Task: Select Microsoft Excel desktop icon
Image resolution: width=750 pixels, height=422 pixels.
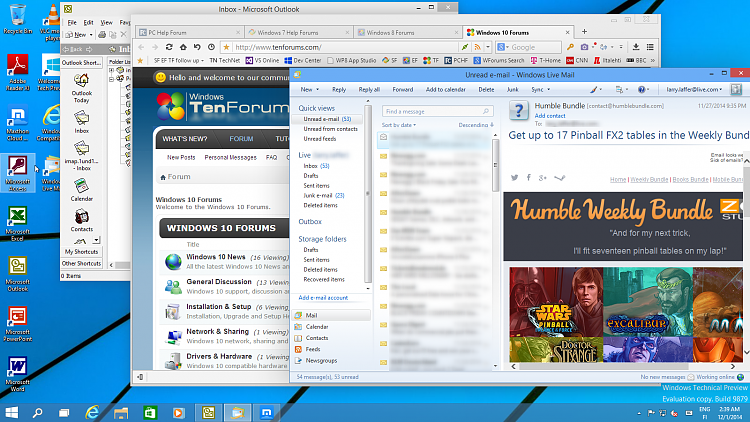Action: [x=18, y=223]
